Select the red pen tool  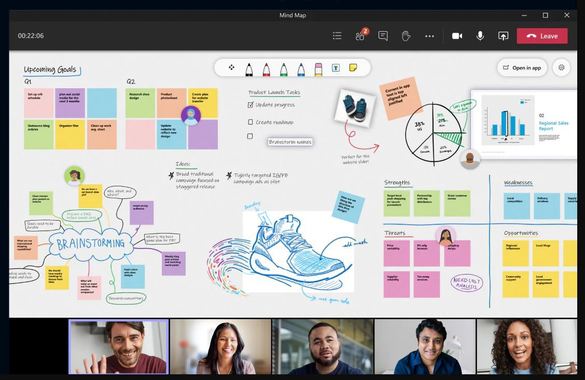[x=266, y=69]
